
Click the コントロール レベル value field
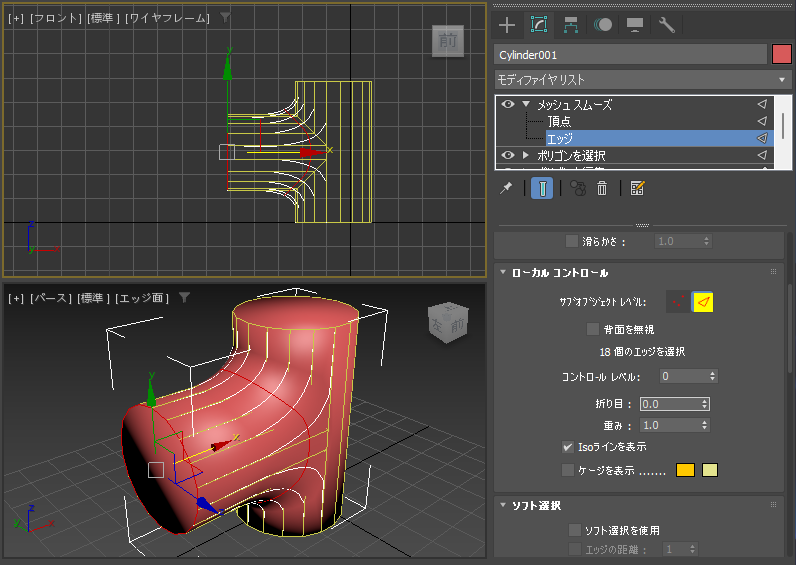pos(684,376)
